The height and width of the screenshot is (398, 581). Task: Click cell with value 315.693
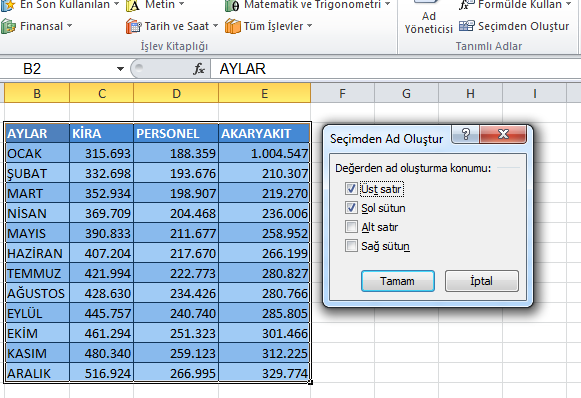point(102,153)
